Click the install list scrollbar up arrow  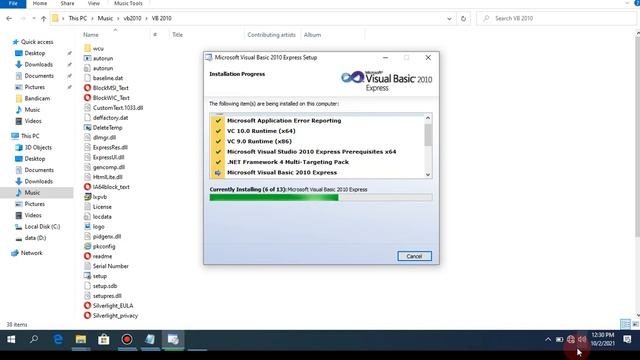428,118
